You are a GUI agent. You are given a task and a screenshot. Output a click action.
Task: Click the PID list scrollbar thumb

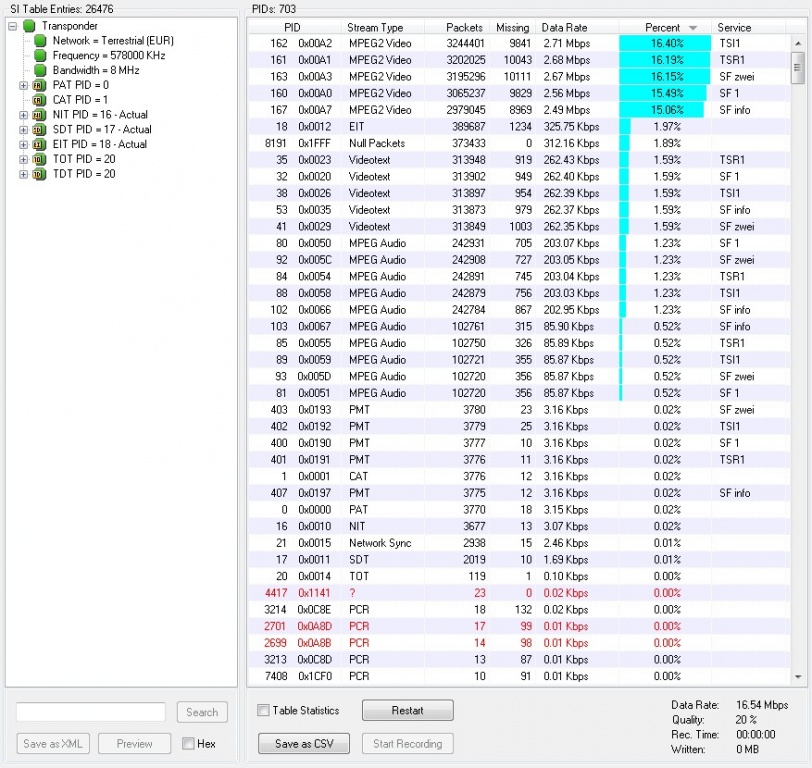(x=798, y=67)
